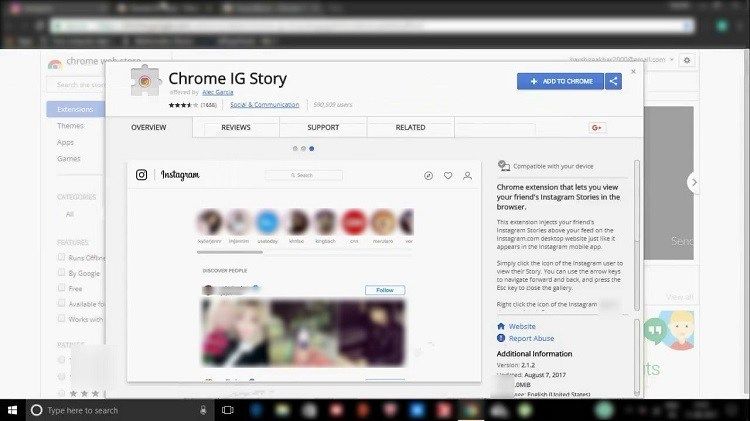The height and width of the screenshot is (421, 750).
Task: Select Themes in the sidebar
Action: pyautogui.click(x=70, y=126)
